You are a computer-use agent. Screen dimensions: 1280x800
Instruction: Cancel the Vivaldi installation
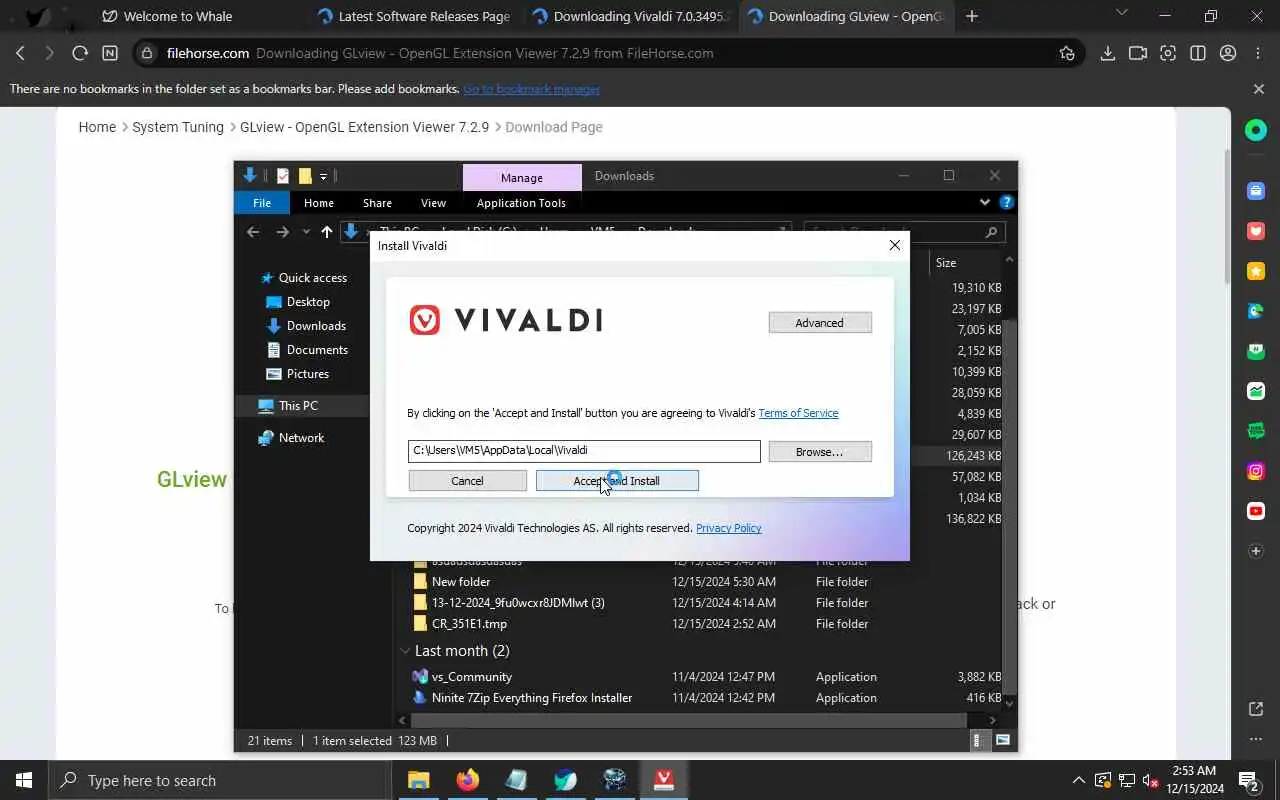point(467,481)
